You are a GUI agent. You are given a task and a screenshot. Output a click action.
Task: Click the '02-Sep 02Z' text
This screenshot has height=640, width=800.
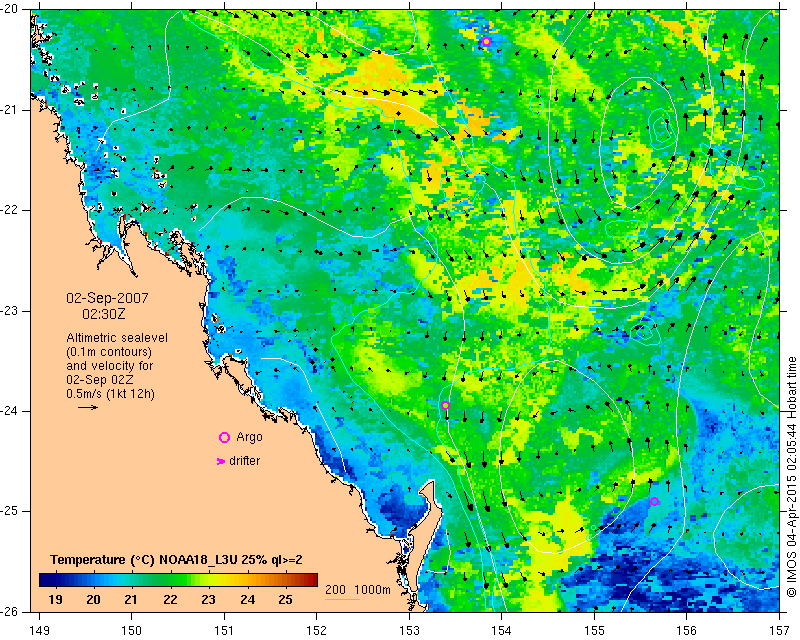(102, 380)
